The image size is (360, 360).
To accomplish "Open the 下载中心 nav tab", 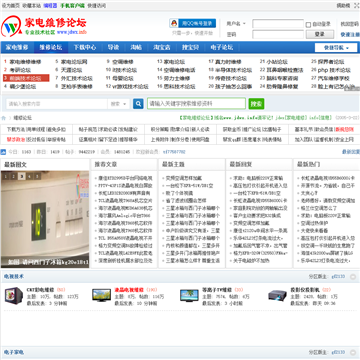I will pos(85,47).
